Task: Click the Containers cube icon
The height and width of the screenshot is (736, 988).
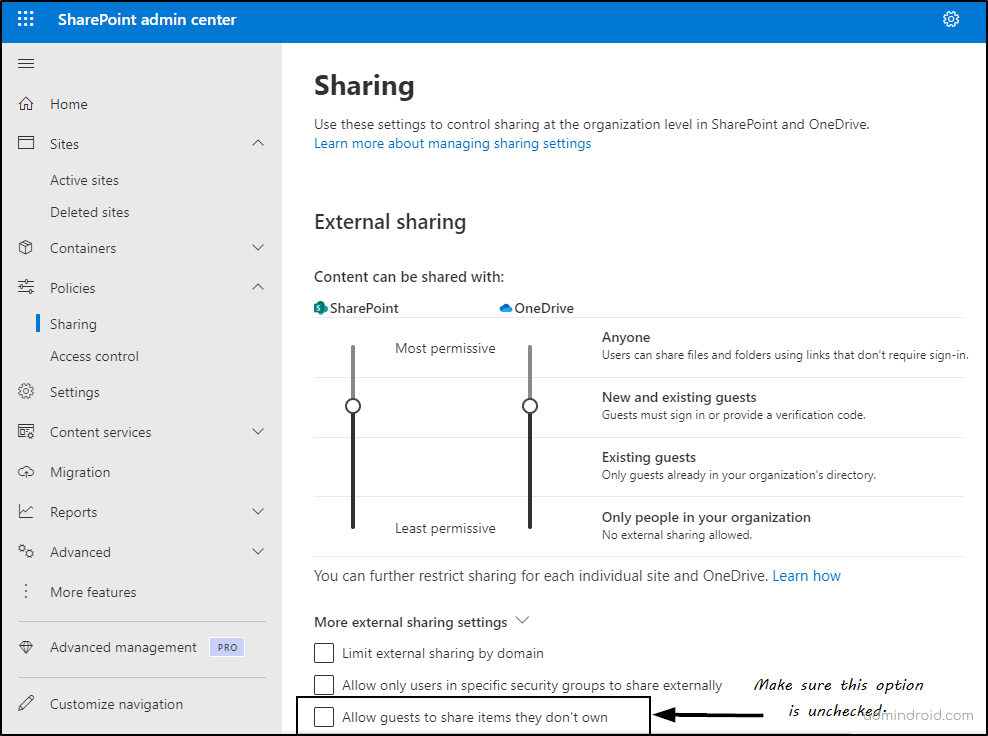Action: (x=26, y=248)
